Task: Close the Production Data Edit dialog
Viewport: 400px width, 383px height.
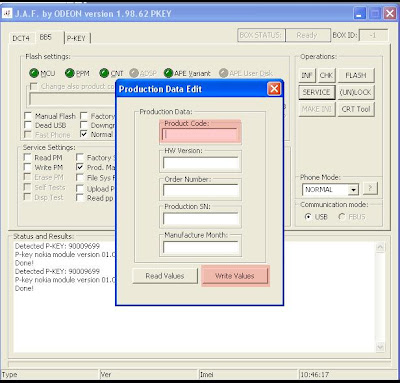Action: 274,89
